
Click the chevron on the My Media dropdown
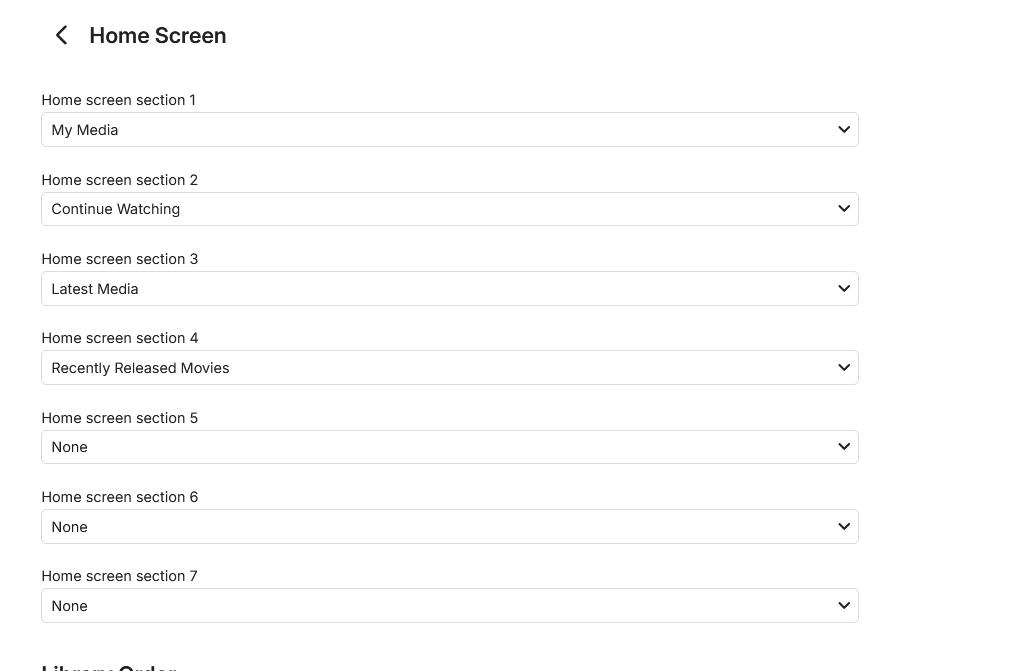(843, 130)
